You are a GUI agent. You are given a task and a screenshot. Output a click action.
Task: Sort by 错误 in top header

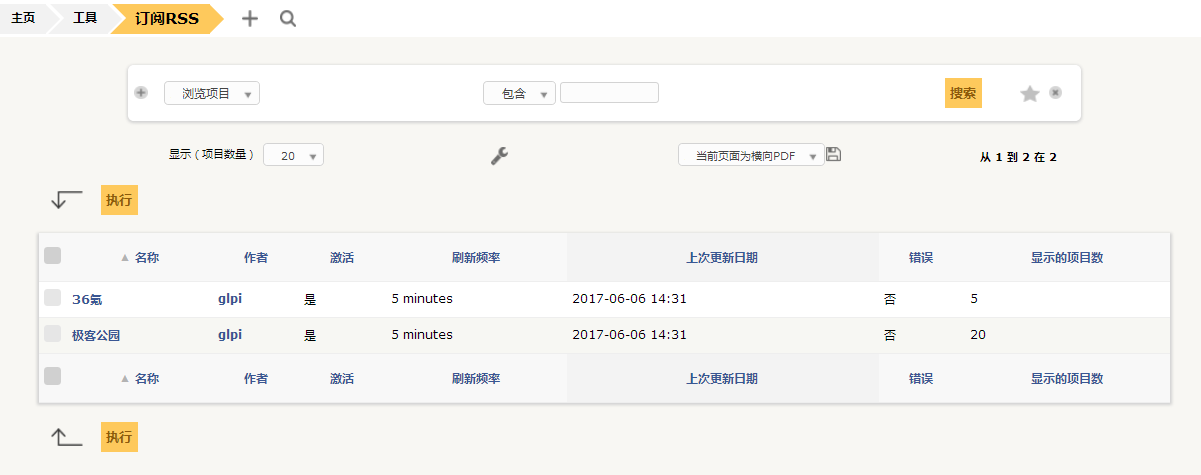click(921, 257)
